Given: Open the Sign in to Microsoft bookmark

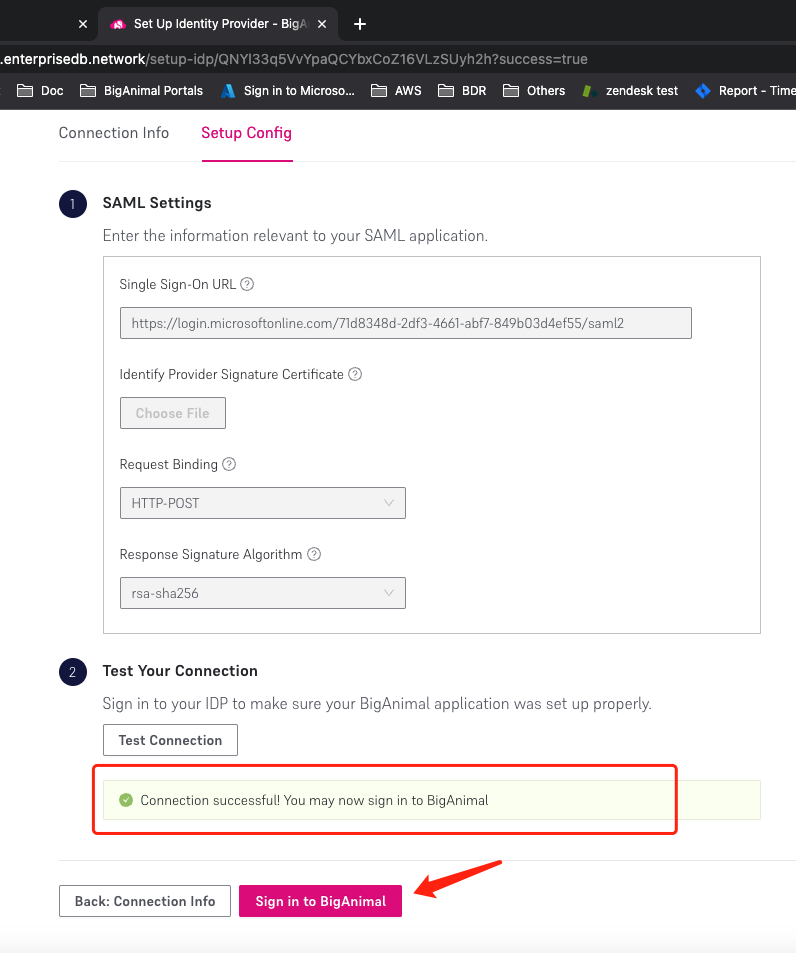Looking at the screenshot, I should pyautogui.click(x=288, y=91).
